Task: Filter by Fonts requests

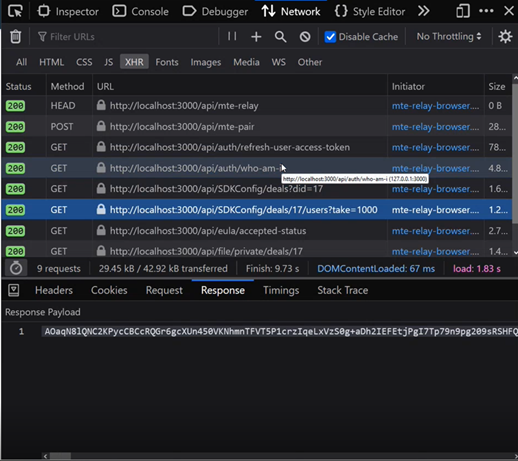Action: [x=167, y=62]
